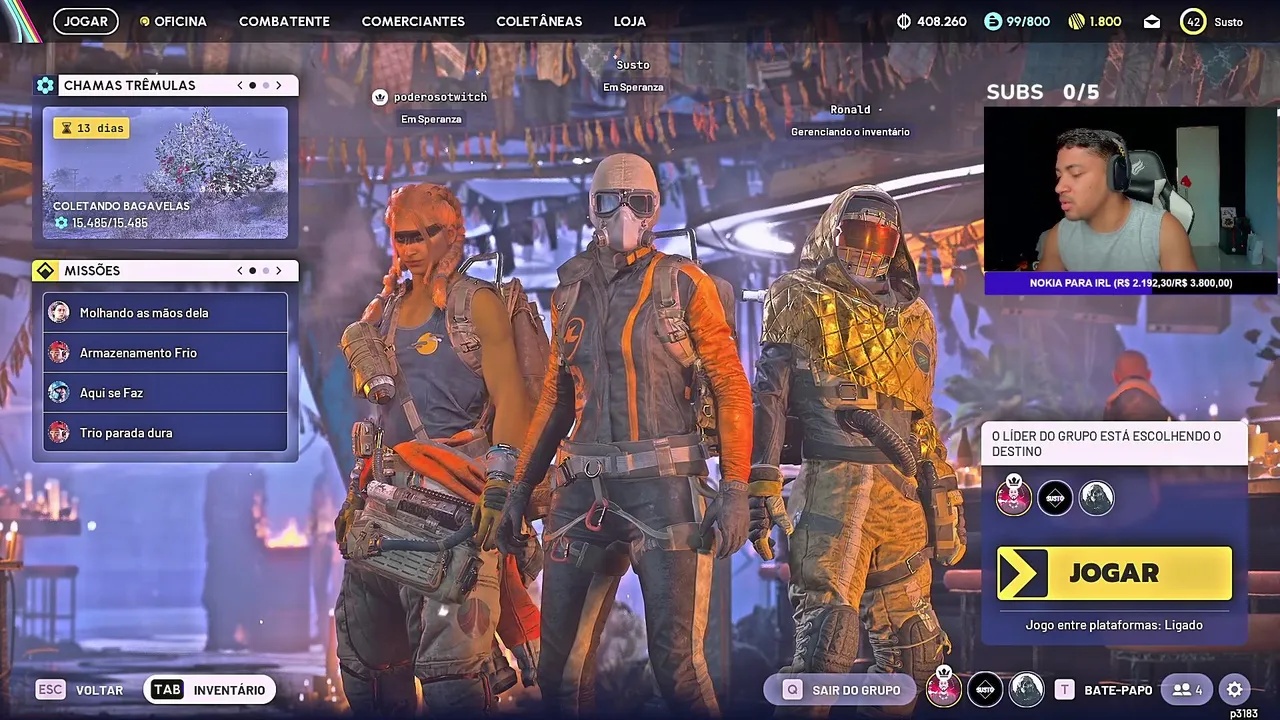Open the Susto player profile name
Screen dimensions: 1280x720
[x=1229, y=22]
